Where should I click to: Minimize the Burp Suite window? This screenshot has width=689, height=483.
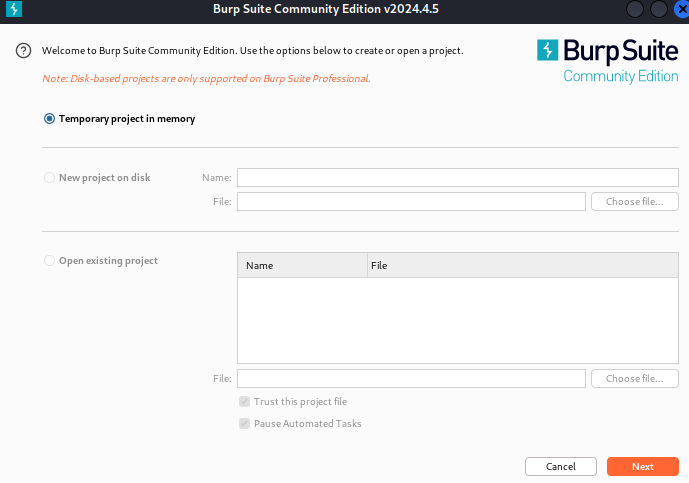click(x=635, y=9)
